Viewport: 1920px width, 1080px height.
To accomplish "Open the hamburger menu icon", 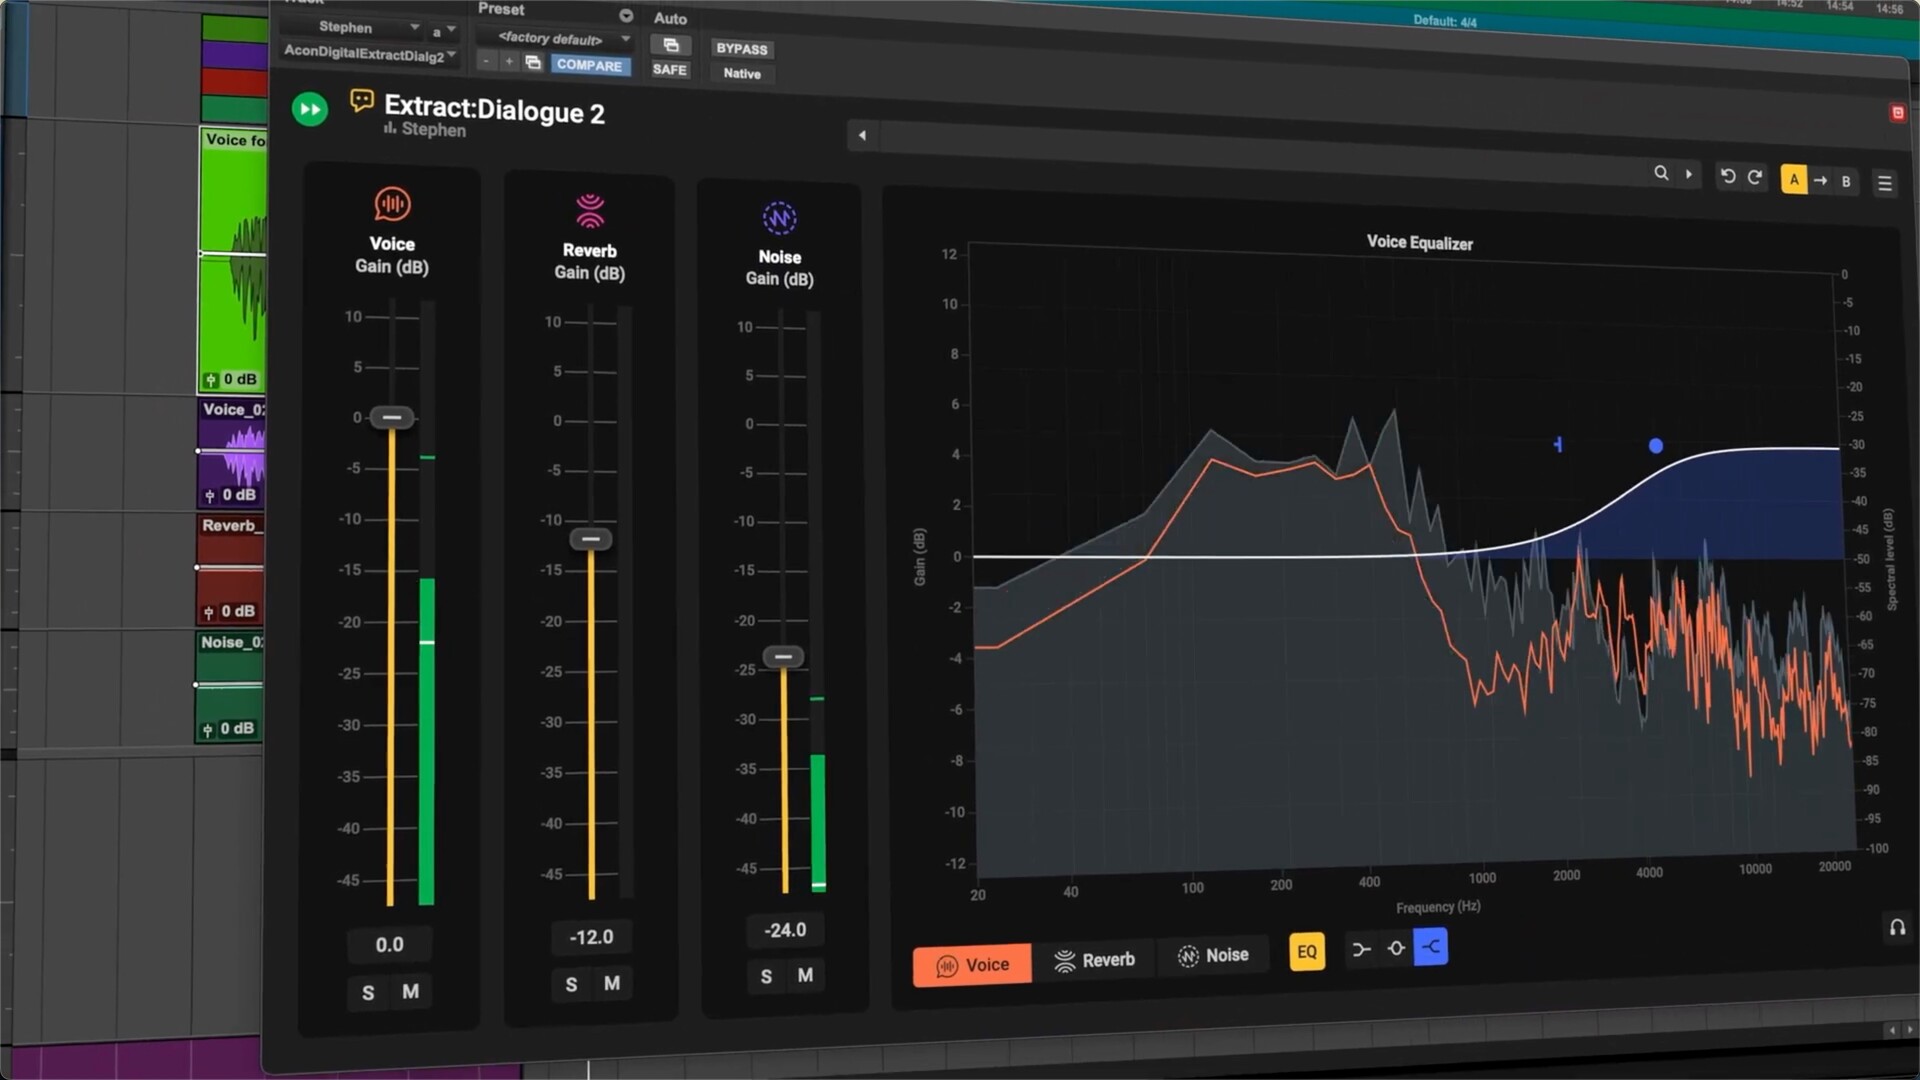I will click(x=1884, y=183).
